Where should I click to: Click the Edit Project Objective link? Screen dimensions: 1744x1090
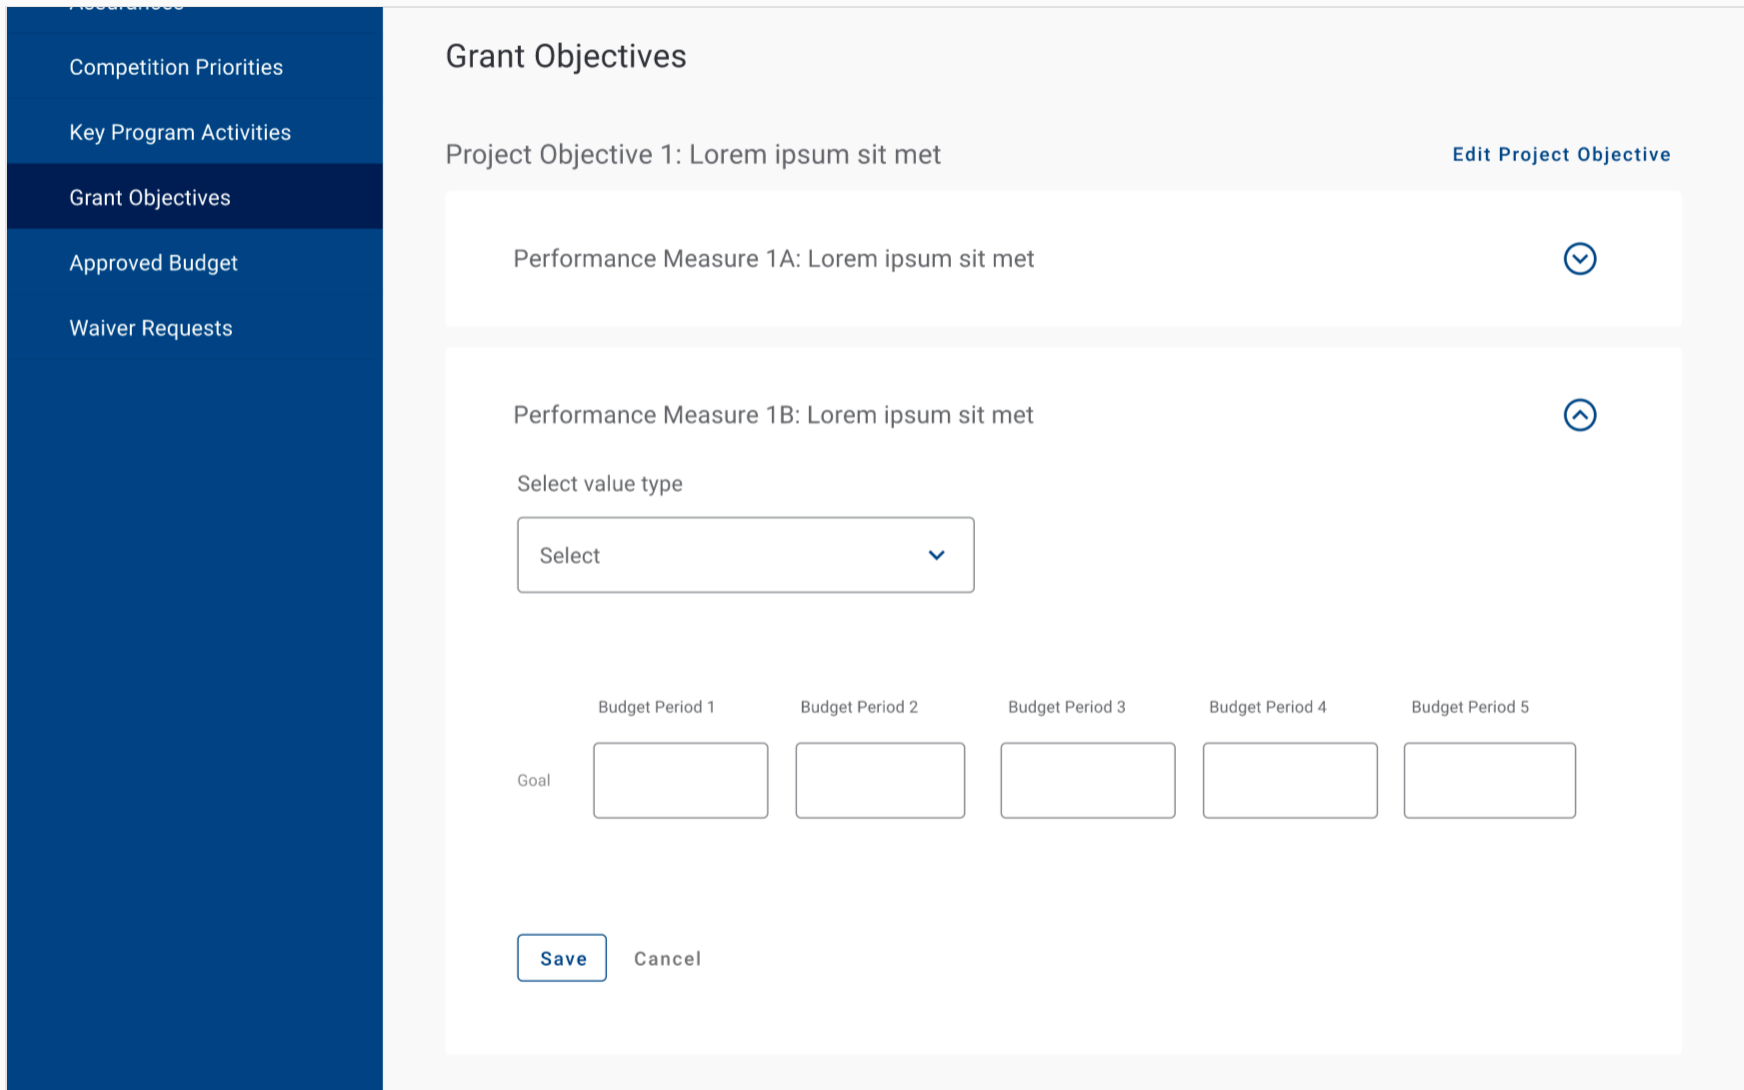click(x=1561, y=154)
